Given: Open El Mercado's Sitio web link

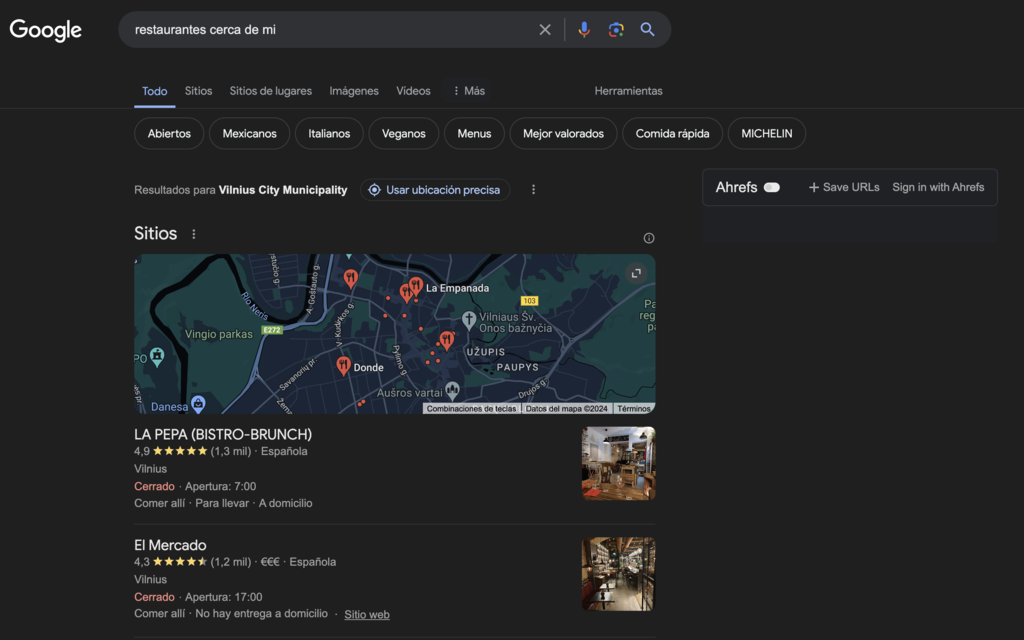Looking at the screenshot, I should [366, 614].
